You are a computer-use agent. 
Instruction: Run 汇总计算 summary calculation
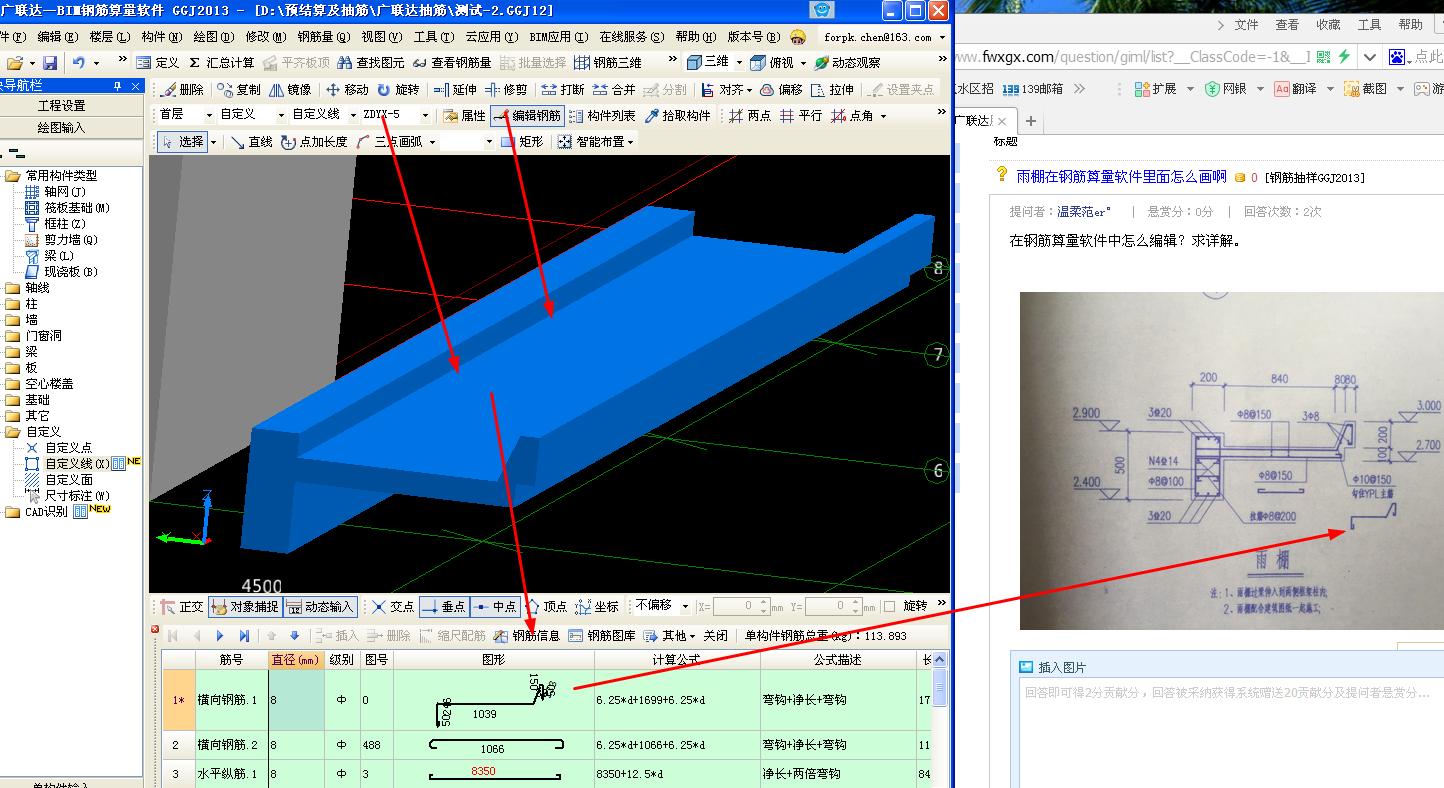pyautogui.click(x=221, y=62)
